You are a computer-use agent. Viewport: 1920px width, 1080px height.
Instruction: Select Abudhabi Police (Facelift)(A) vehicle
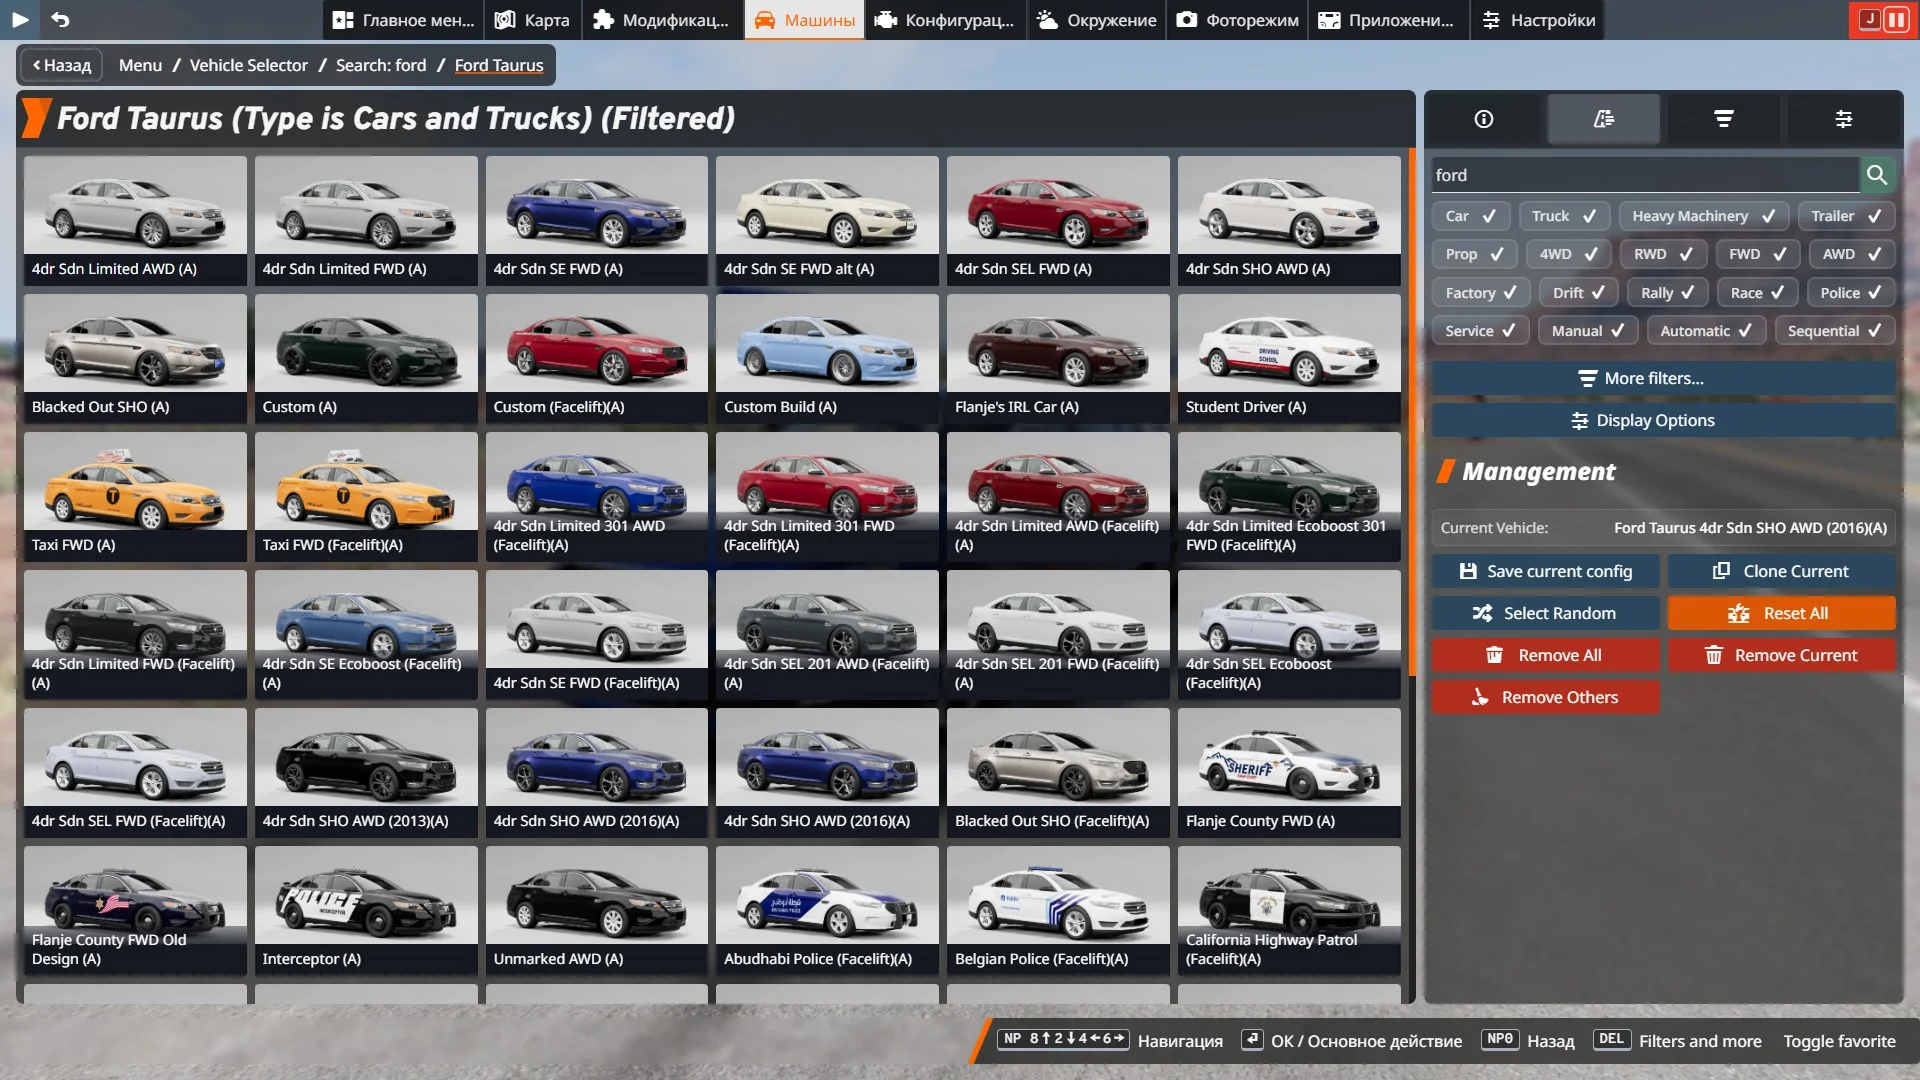point(827,910)
